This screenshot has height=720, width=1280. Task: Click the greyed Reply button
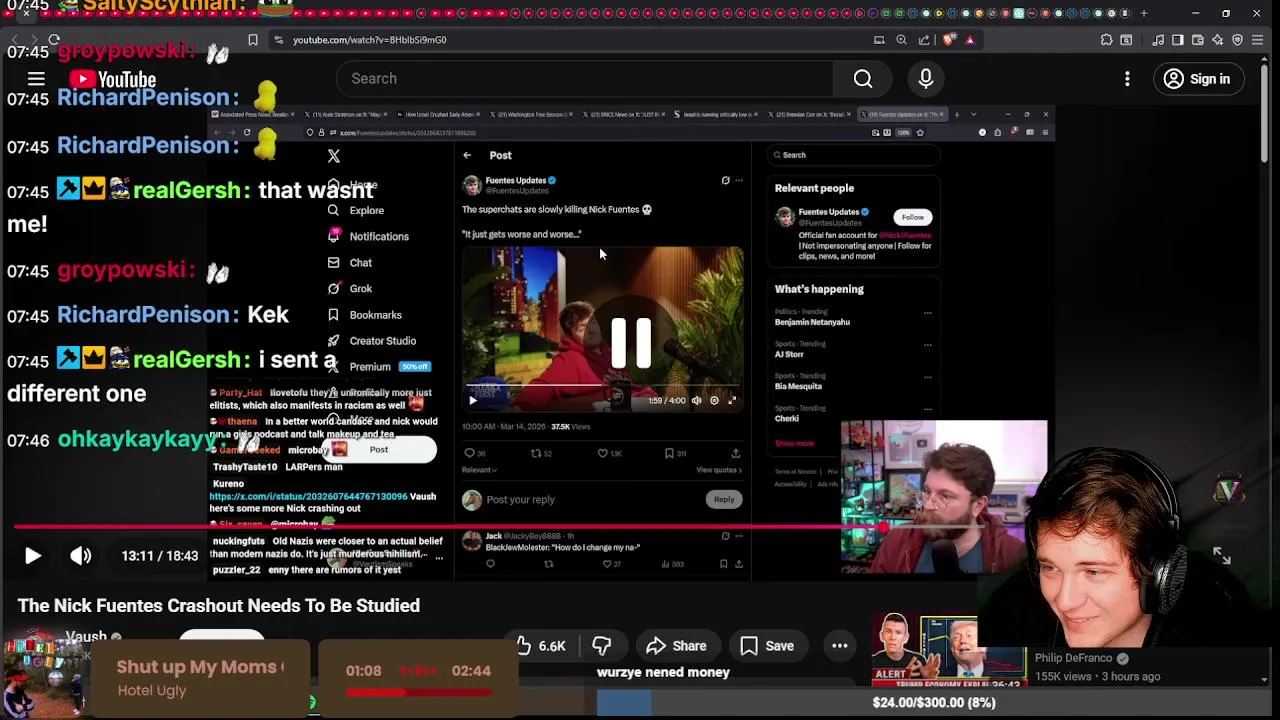pos(724,499)
